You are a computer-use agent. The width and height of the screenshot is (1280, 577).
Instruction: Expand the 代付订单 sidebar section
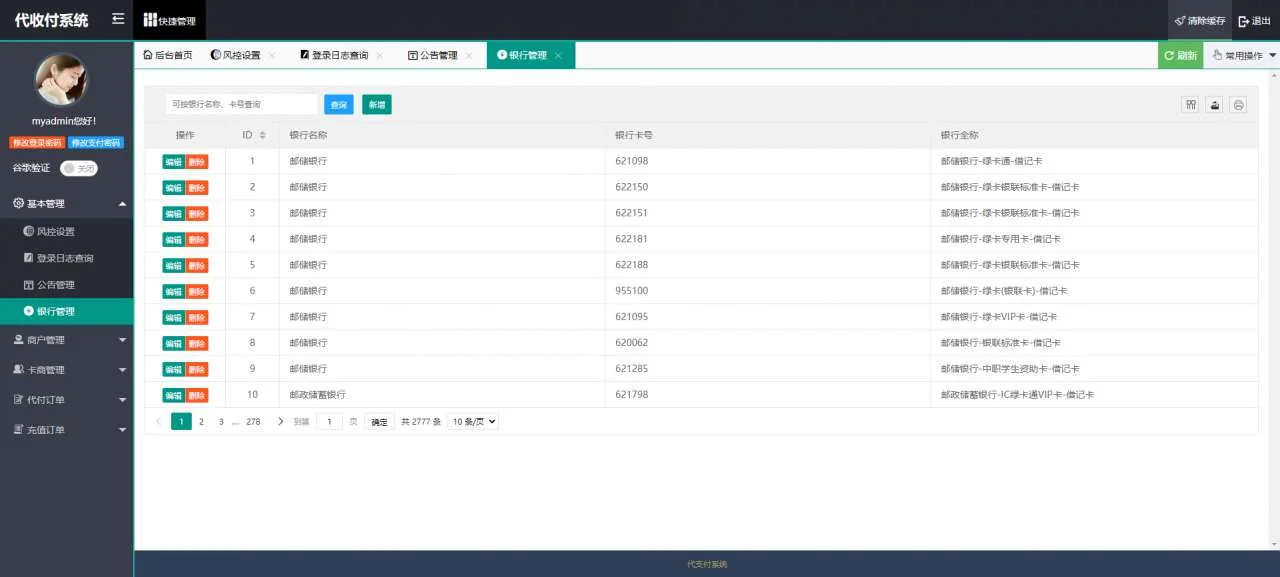67,400
